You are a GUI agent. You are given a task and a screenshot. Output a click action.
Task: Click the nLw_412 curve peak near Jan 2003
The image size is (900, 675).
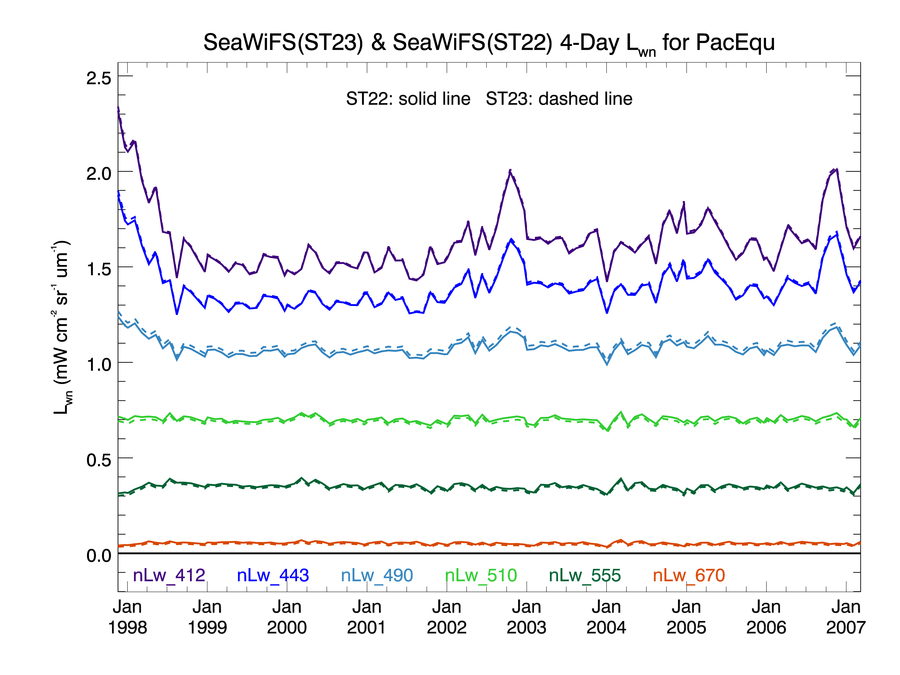510,170
